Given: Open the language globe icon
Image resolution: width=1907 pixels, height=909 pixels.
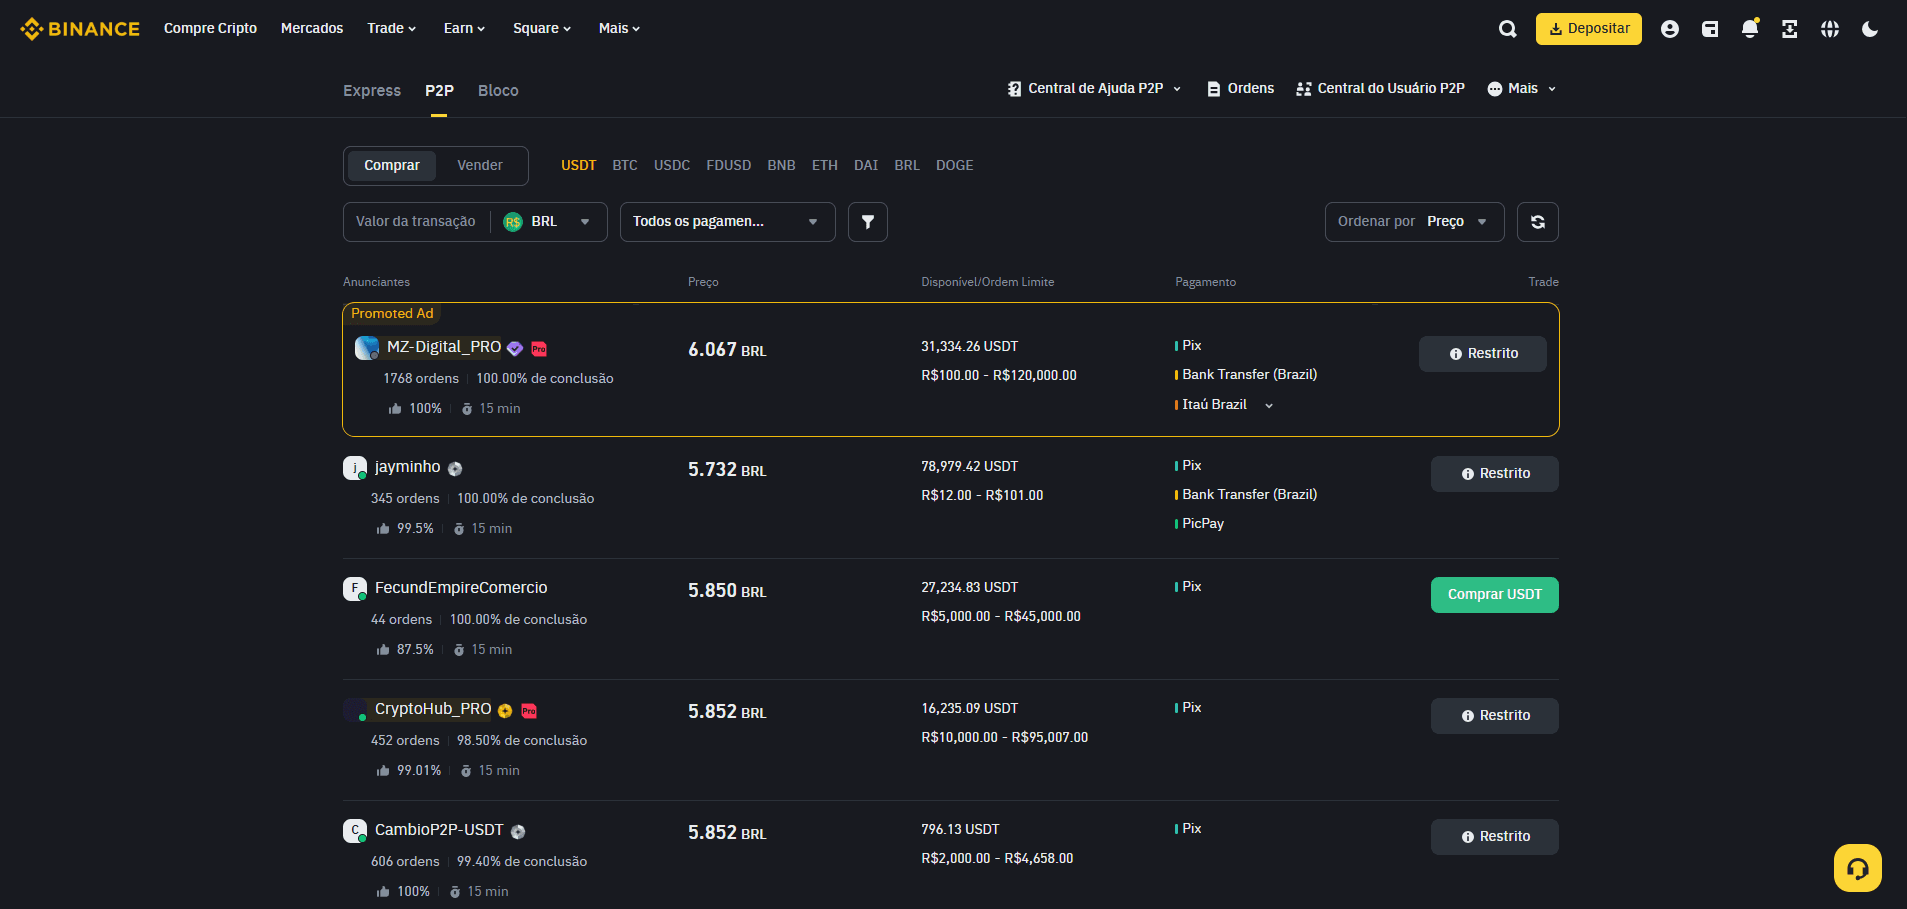Looking at the screenshot, I should (x=1830, y=29).
